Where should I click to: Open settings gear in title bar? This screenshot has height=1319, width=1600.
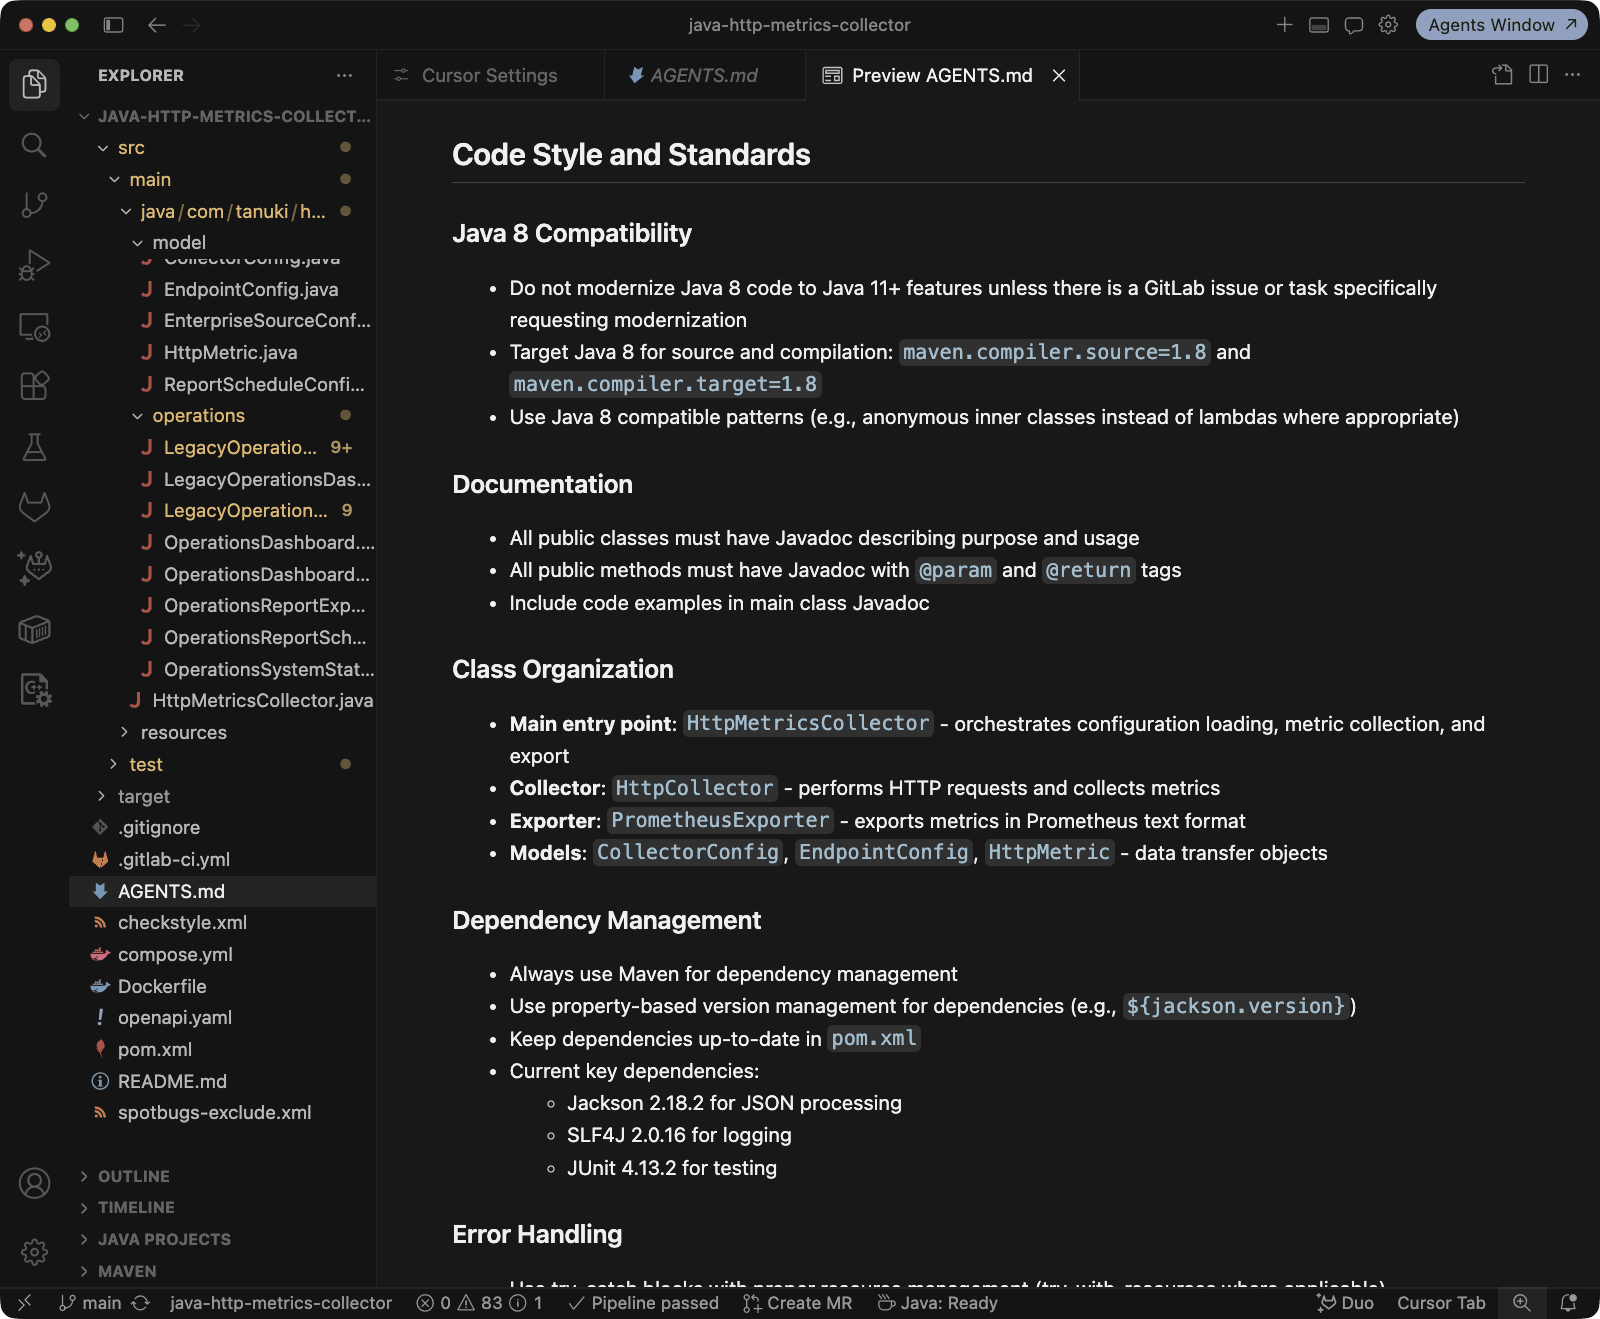pyautogui.click(x=1388, y=25)
